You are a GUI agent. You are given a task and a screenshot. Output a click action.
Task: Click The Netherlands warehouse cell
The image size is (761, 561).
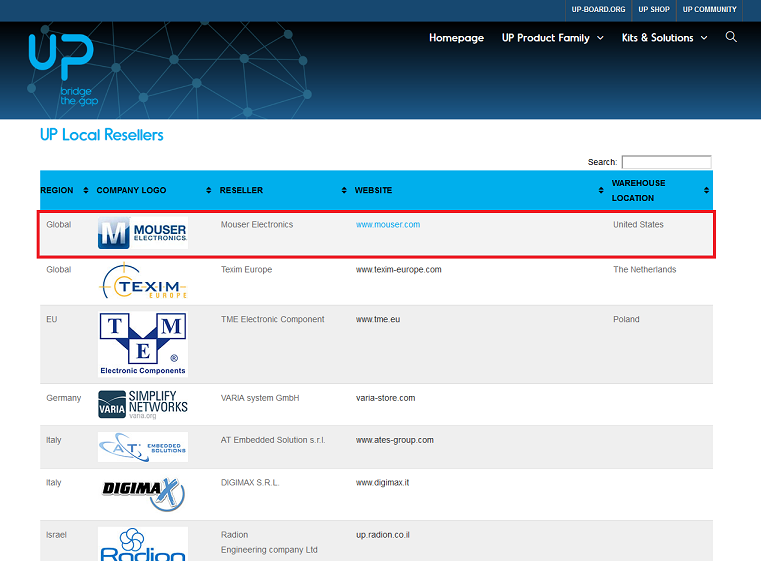[644, 269]
